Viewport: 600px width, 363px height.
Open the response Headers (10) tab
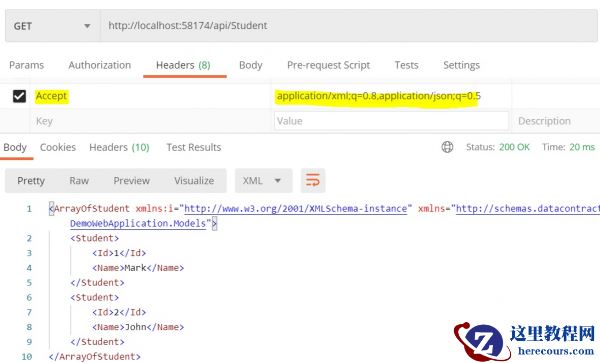(119, 147)
